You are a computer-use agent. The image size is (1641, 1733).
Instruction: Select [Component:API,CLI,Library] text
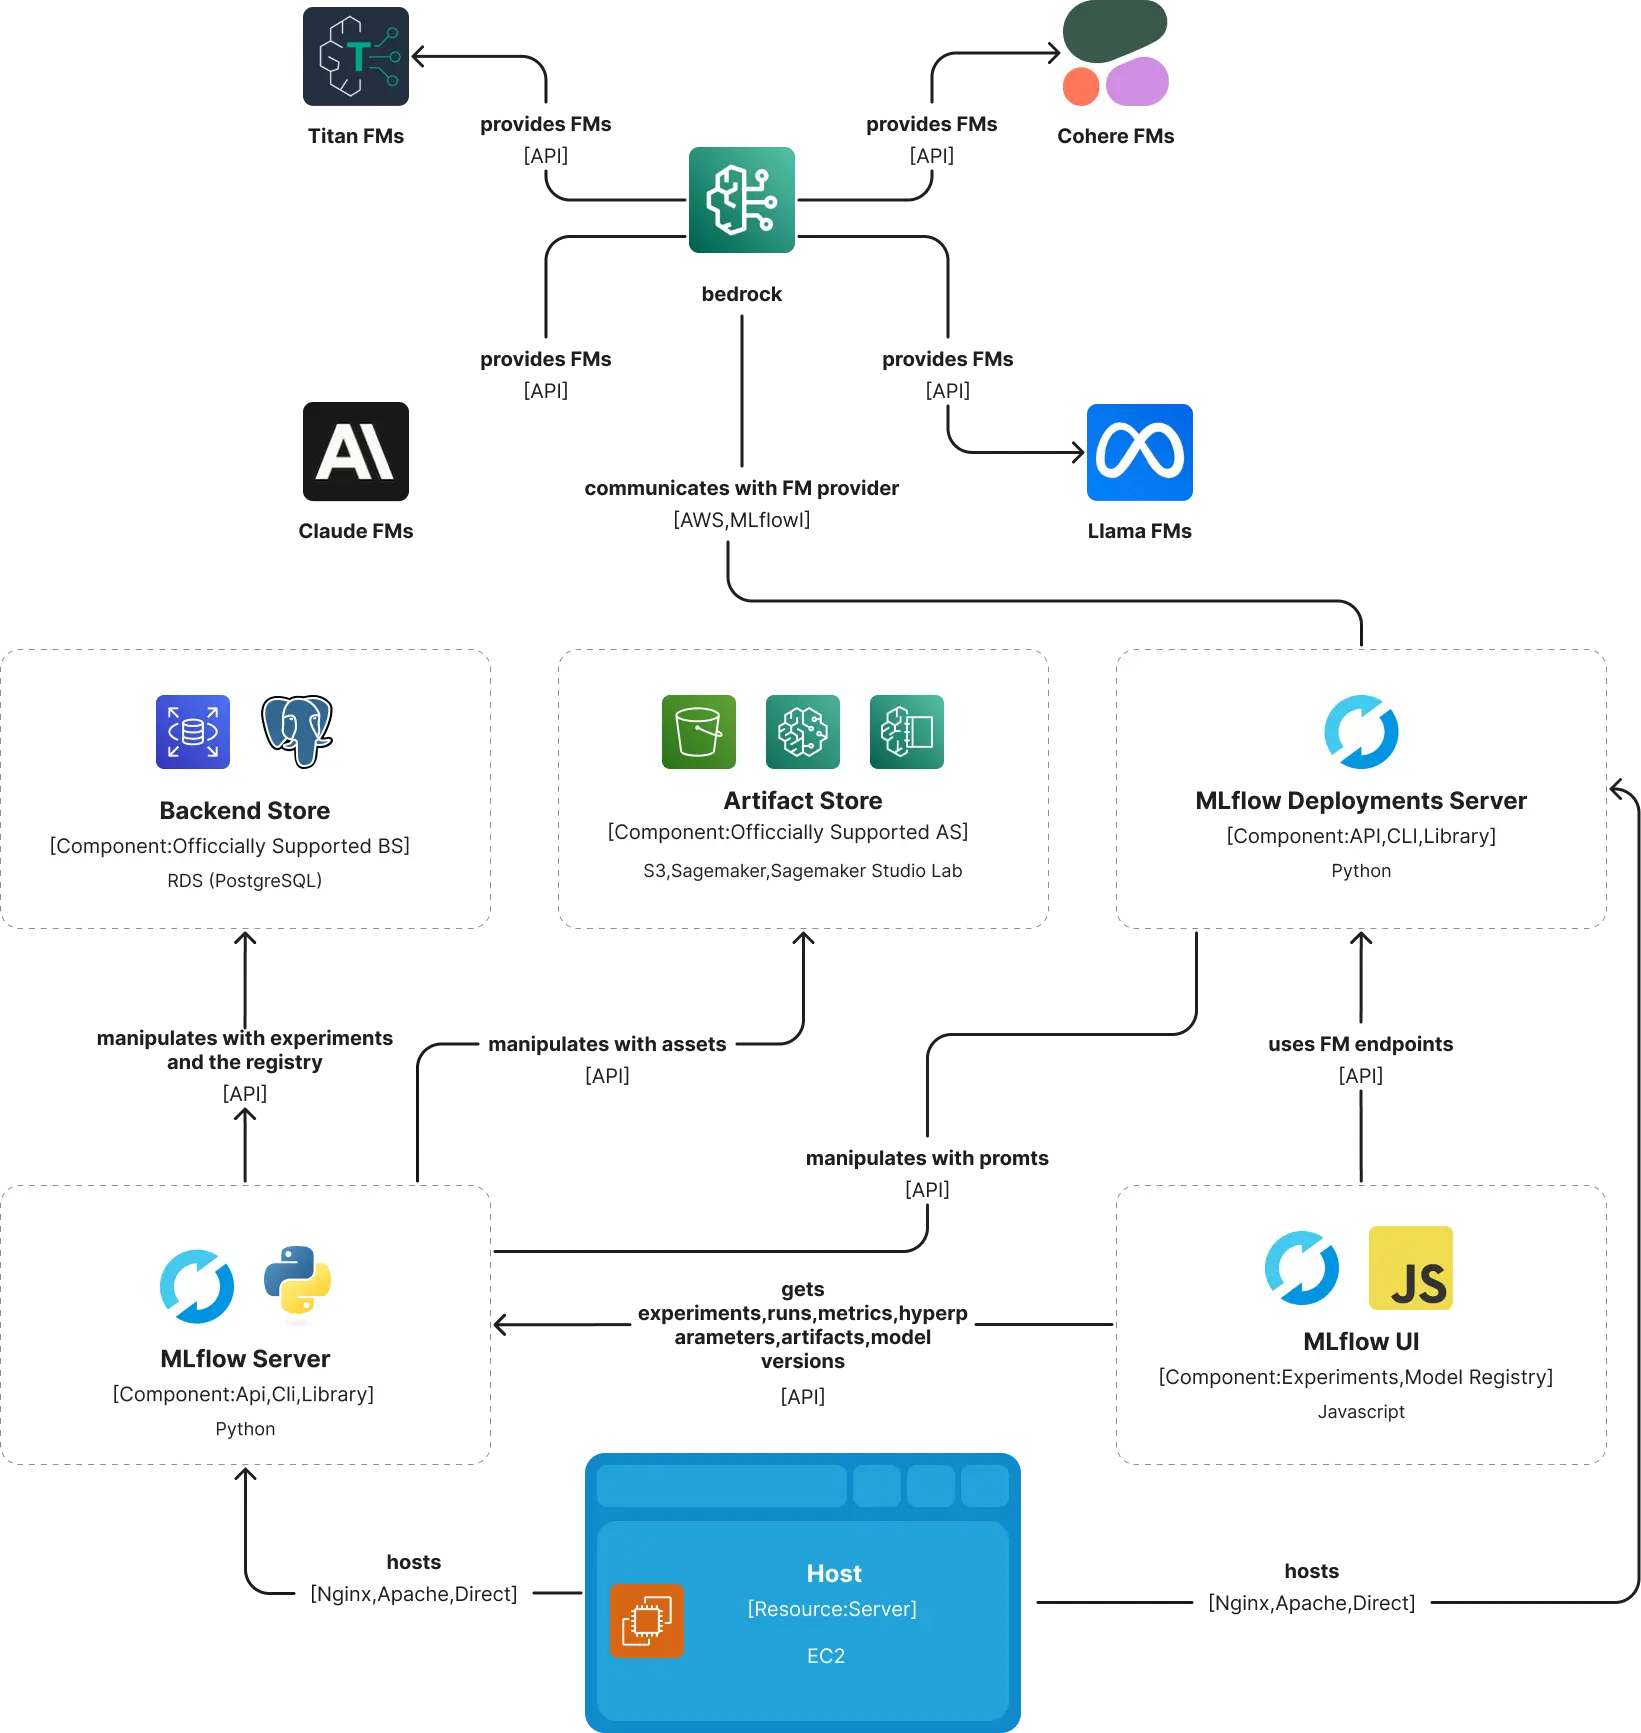pos(1361,836)
